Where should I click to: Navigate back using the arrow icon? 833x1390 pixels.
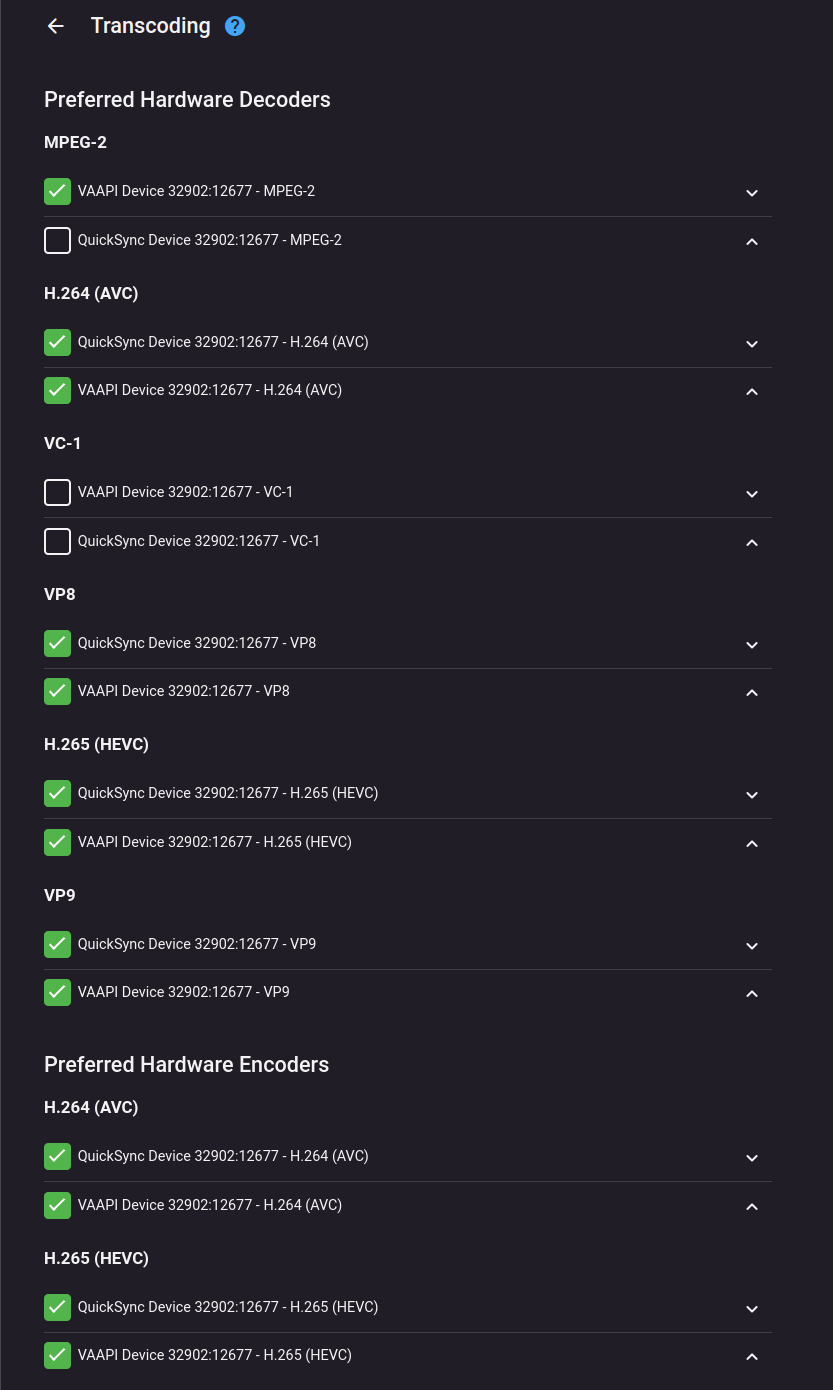55,26
